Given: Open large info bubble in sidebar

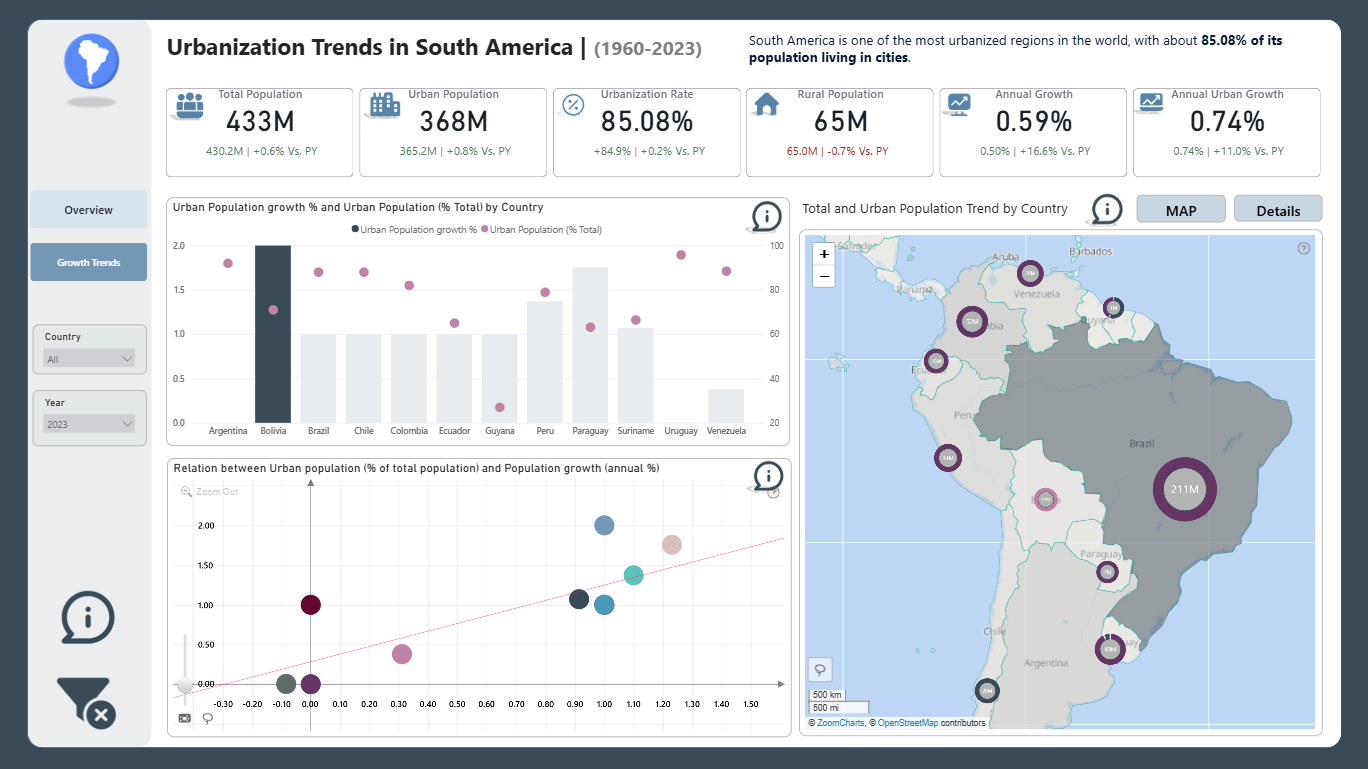Looking at the screenshot, I should click(88, 617).
